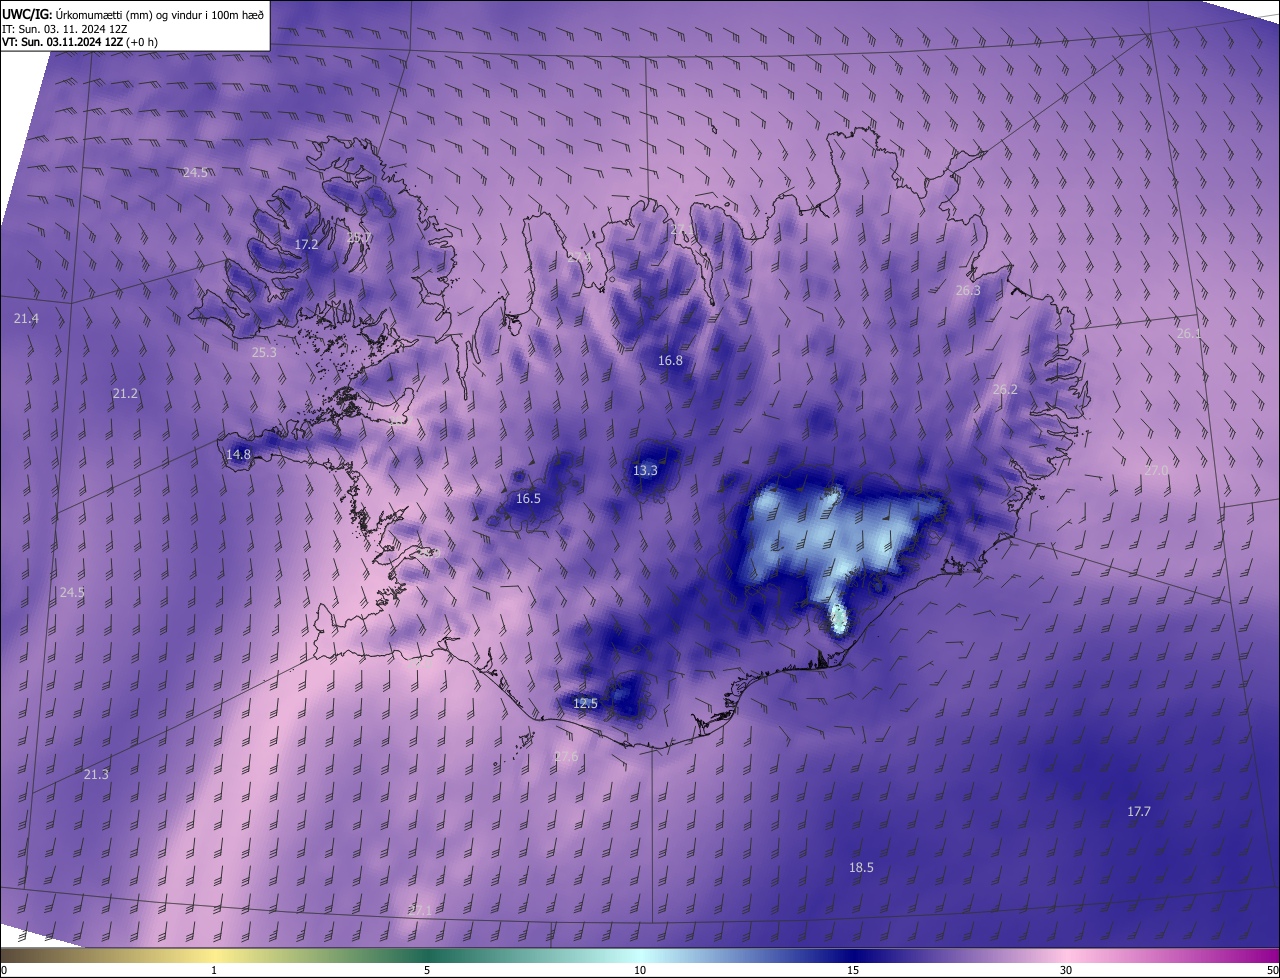The width and height of the screenshot is (1280, 978).
Task: Click the colorbar tick label 0
Action: 3,970
